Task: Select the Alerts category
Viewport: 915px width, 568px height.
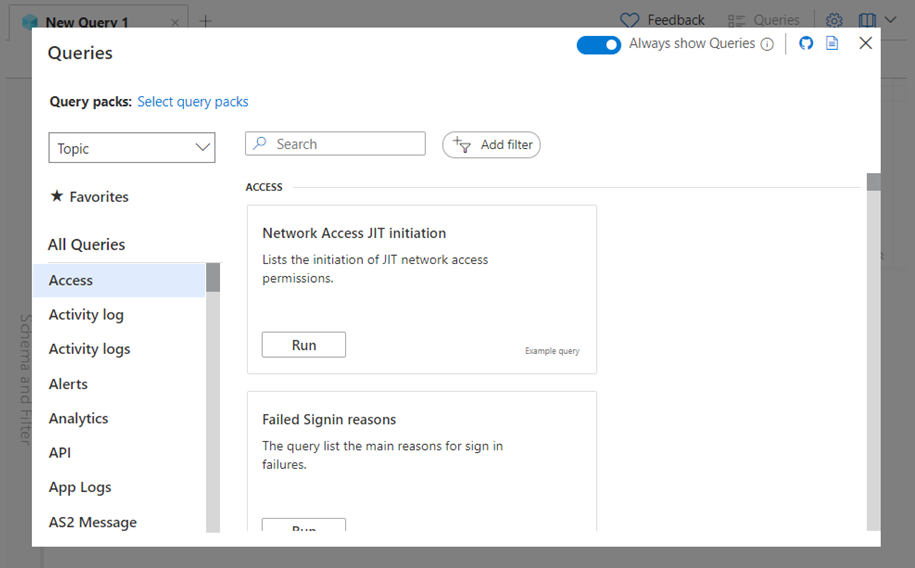Action: (x=68, y=384)
